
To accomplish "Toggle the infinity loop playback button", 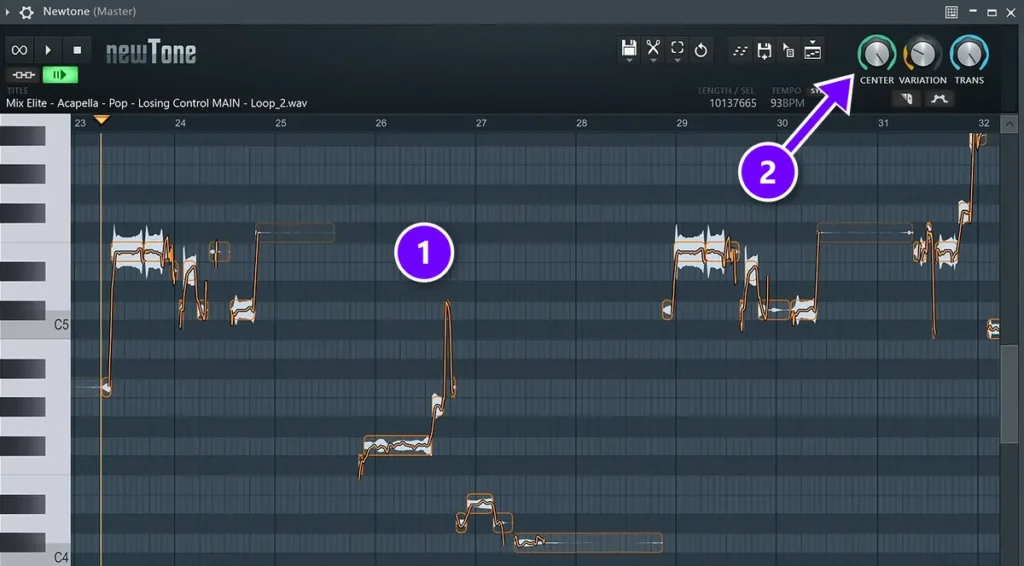I will tap(20, 50).
